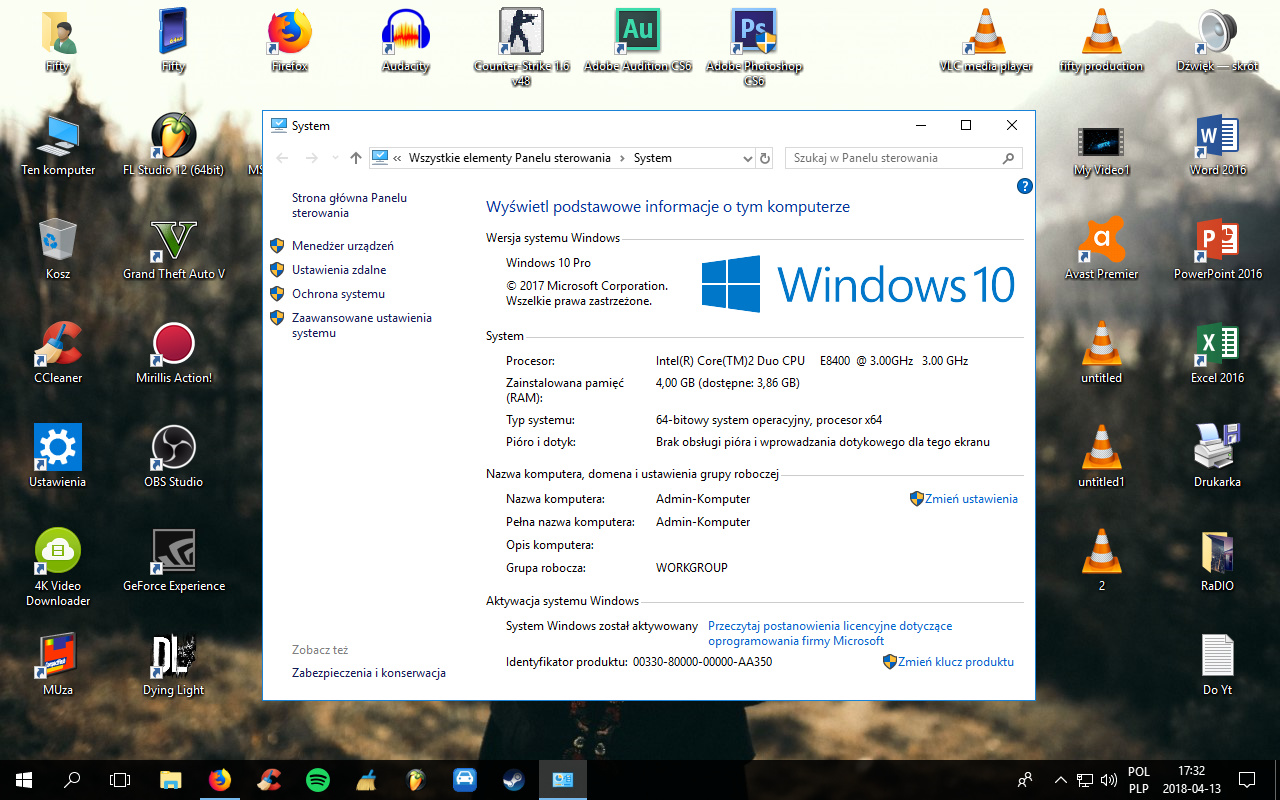Select Mirillis Action! desktop icon
The image size is (1280, 800).
(174, 353)
